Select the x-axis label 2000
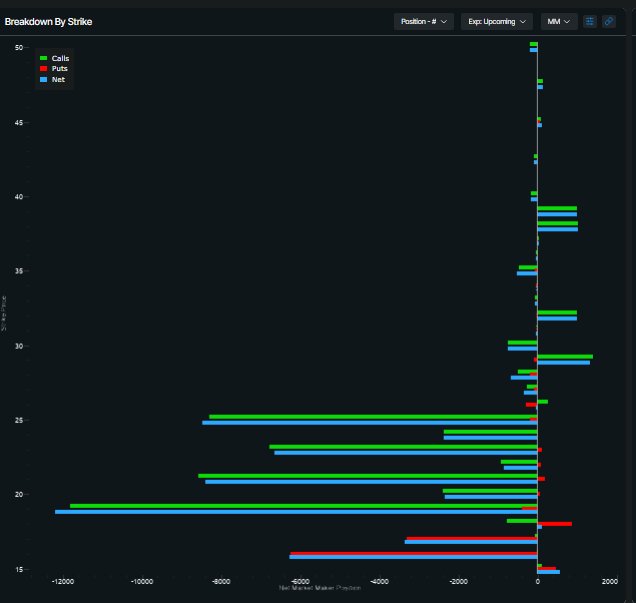The image size is (636, 603). pos(610,582)
